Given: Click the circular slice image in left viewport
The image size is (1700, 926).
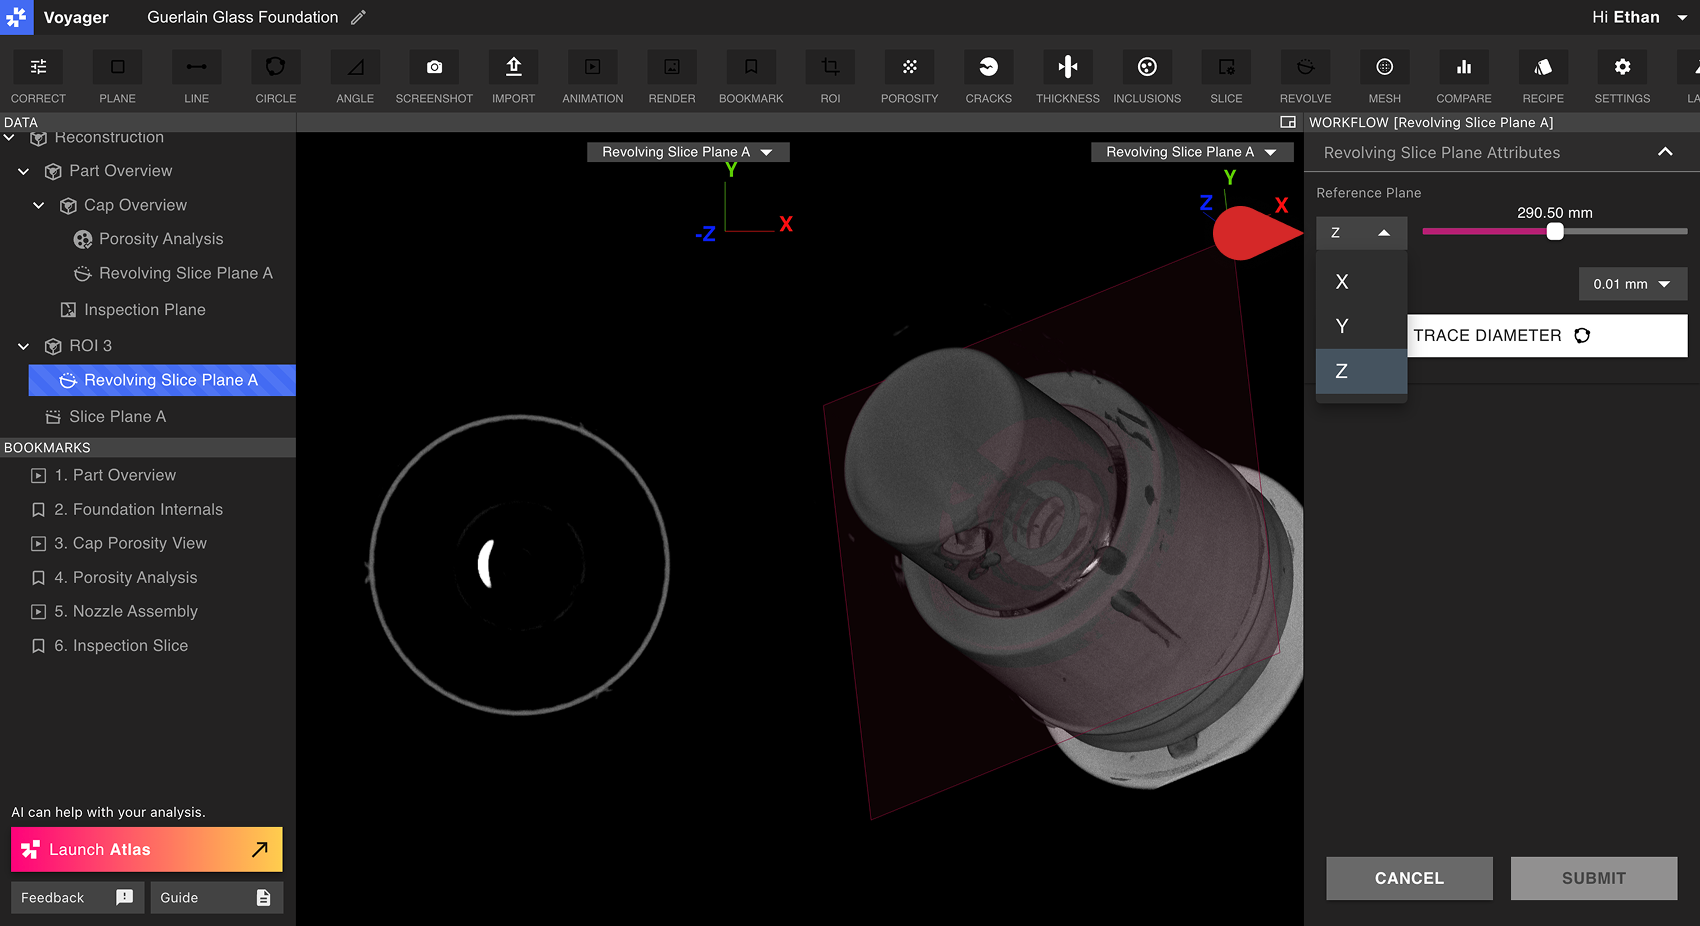Looking at the screenshot, I should [519, 565].
